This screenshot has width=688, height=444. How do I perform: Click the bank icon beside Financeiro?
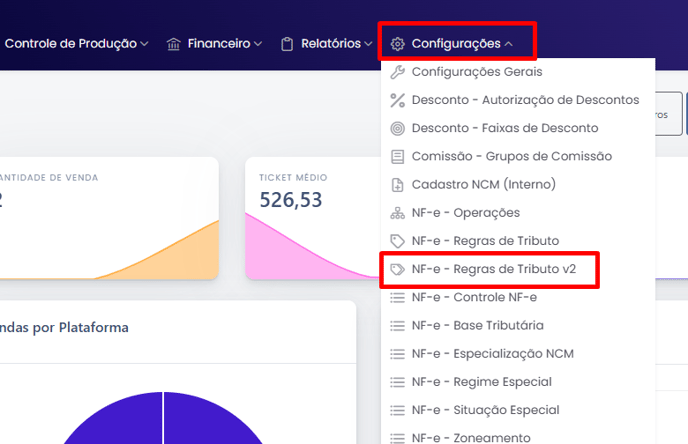click(x=174, y=44)
